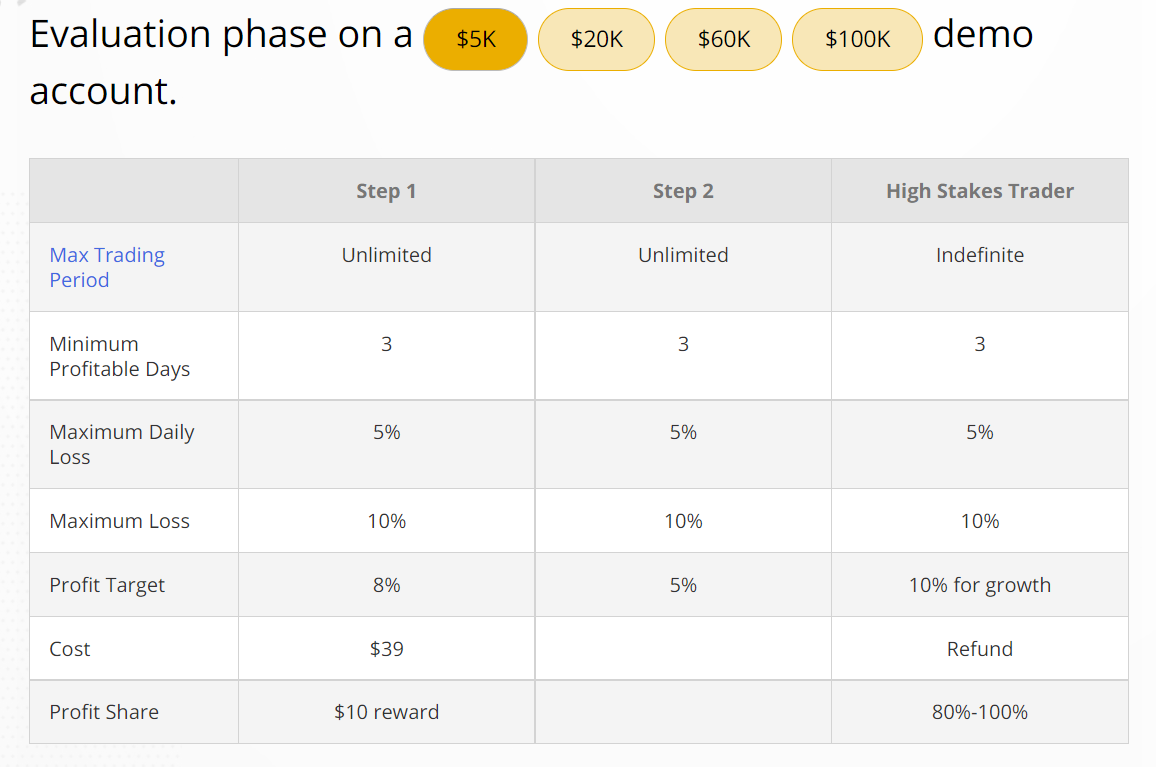Image resolution: width=1156 pixels, height=767 pixels.
Task: Click the Step 1 column header
Action: (386, 191)
